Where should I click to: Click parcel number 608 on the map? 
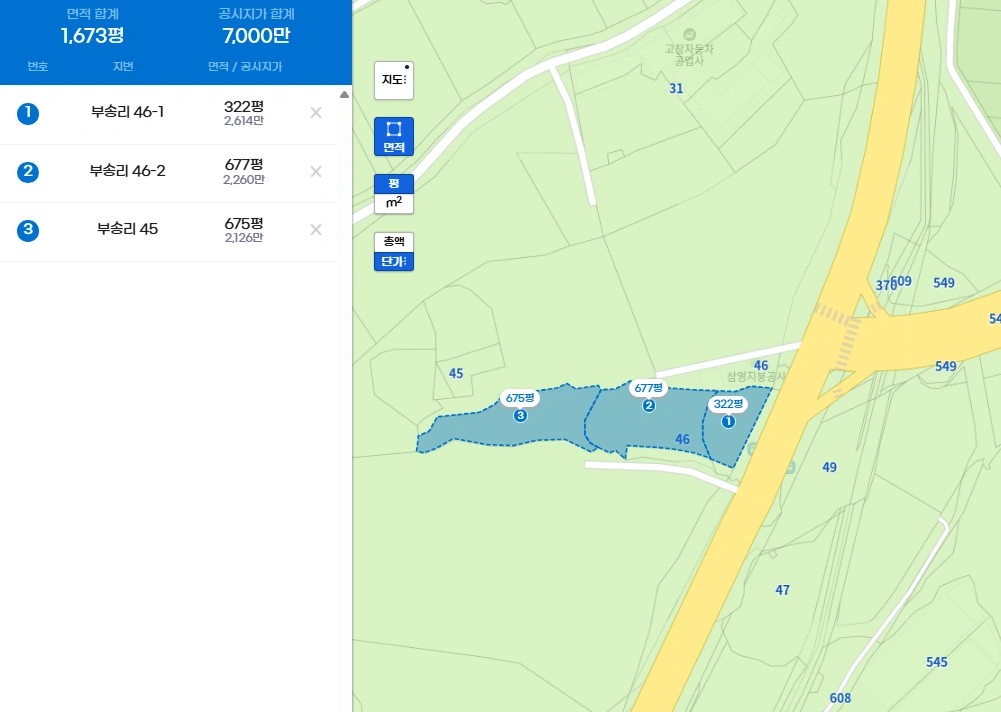(840, 698)
